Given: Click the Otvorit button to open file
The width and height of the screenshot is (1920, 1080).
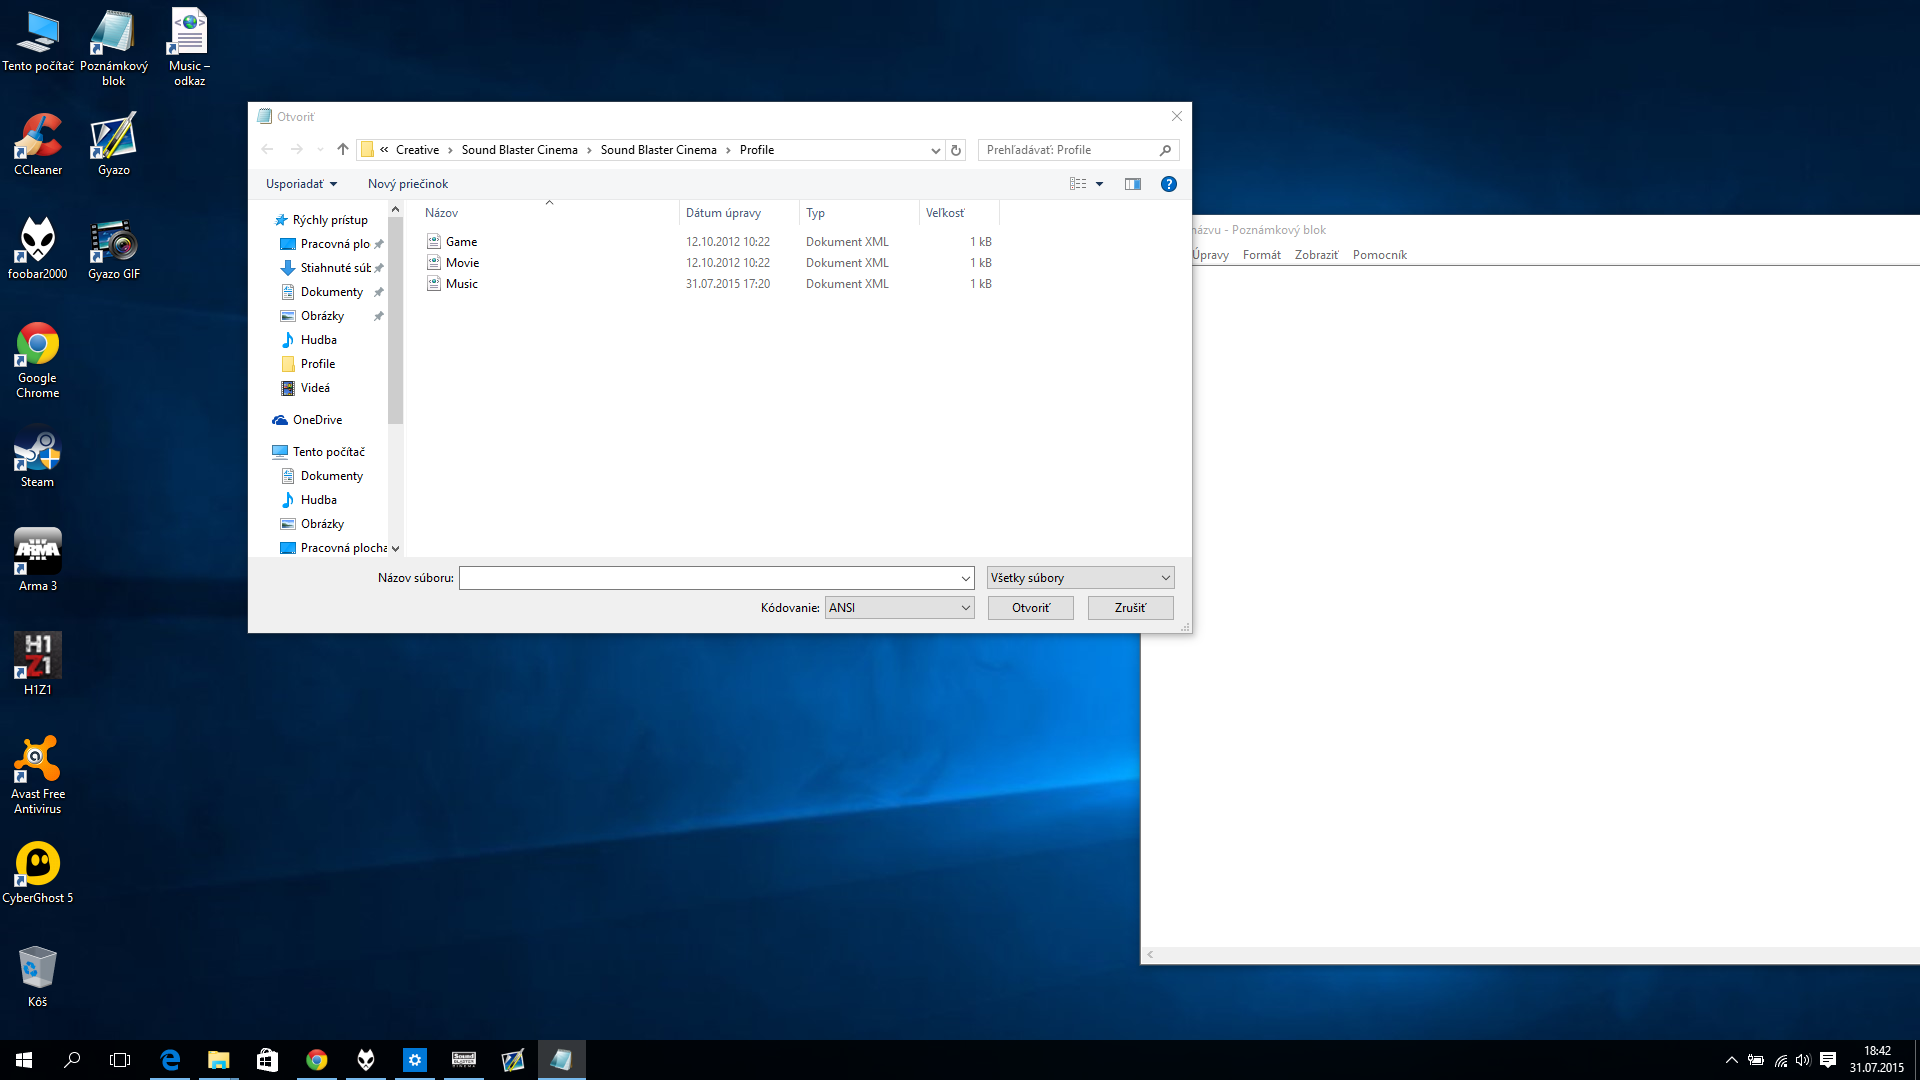Looking at the screenshot, I should 1029,607.
